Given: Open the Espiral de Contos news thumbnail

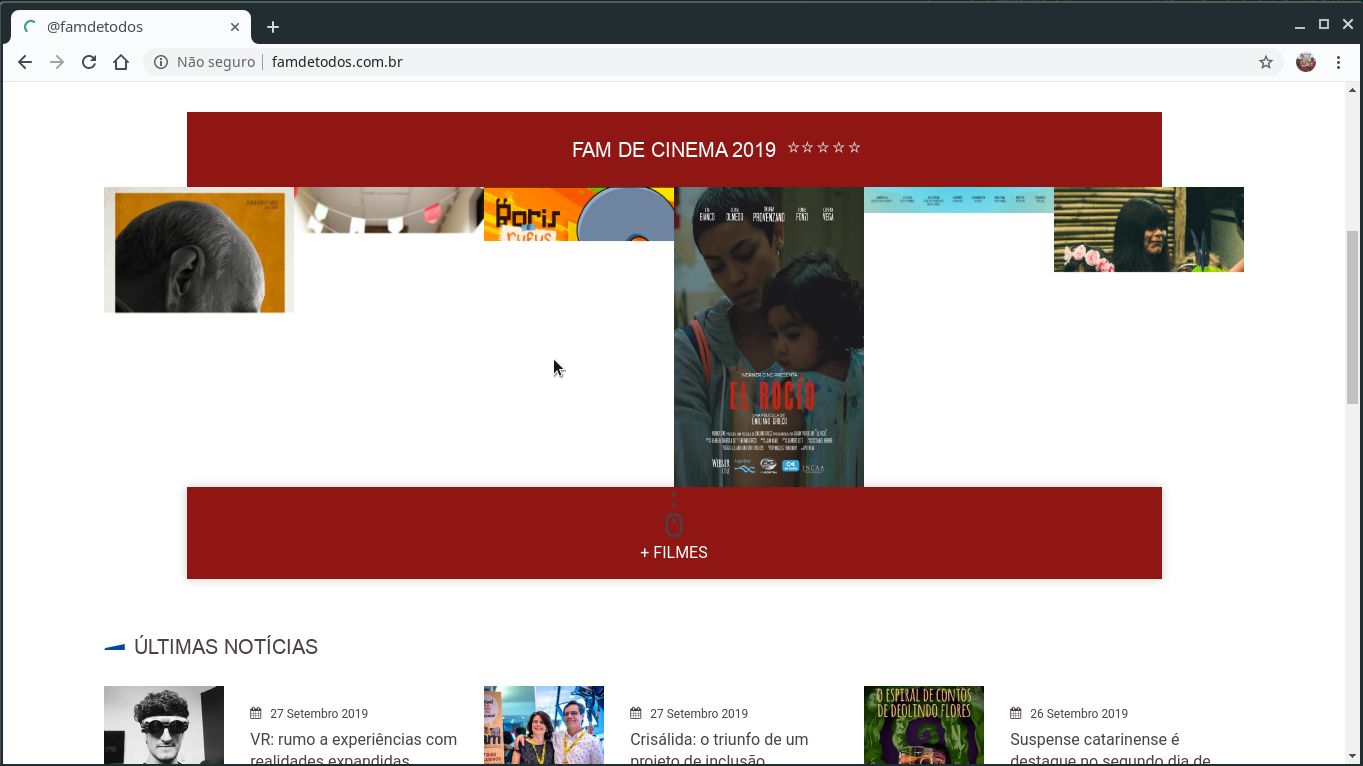Looking at the screenshot, I should click(924, 726).
